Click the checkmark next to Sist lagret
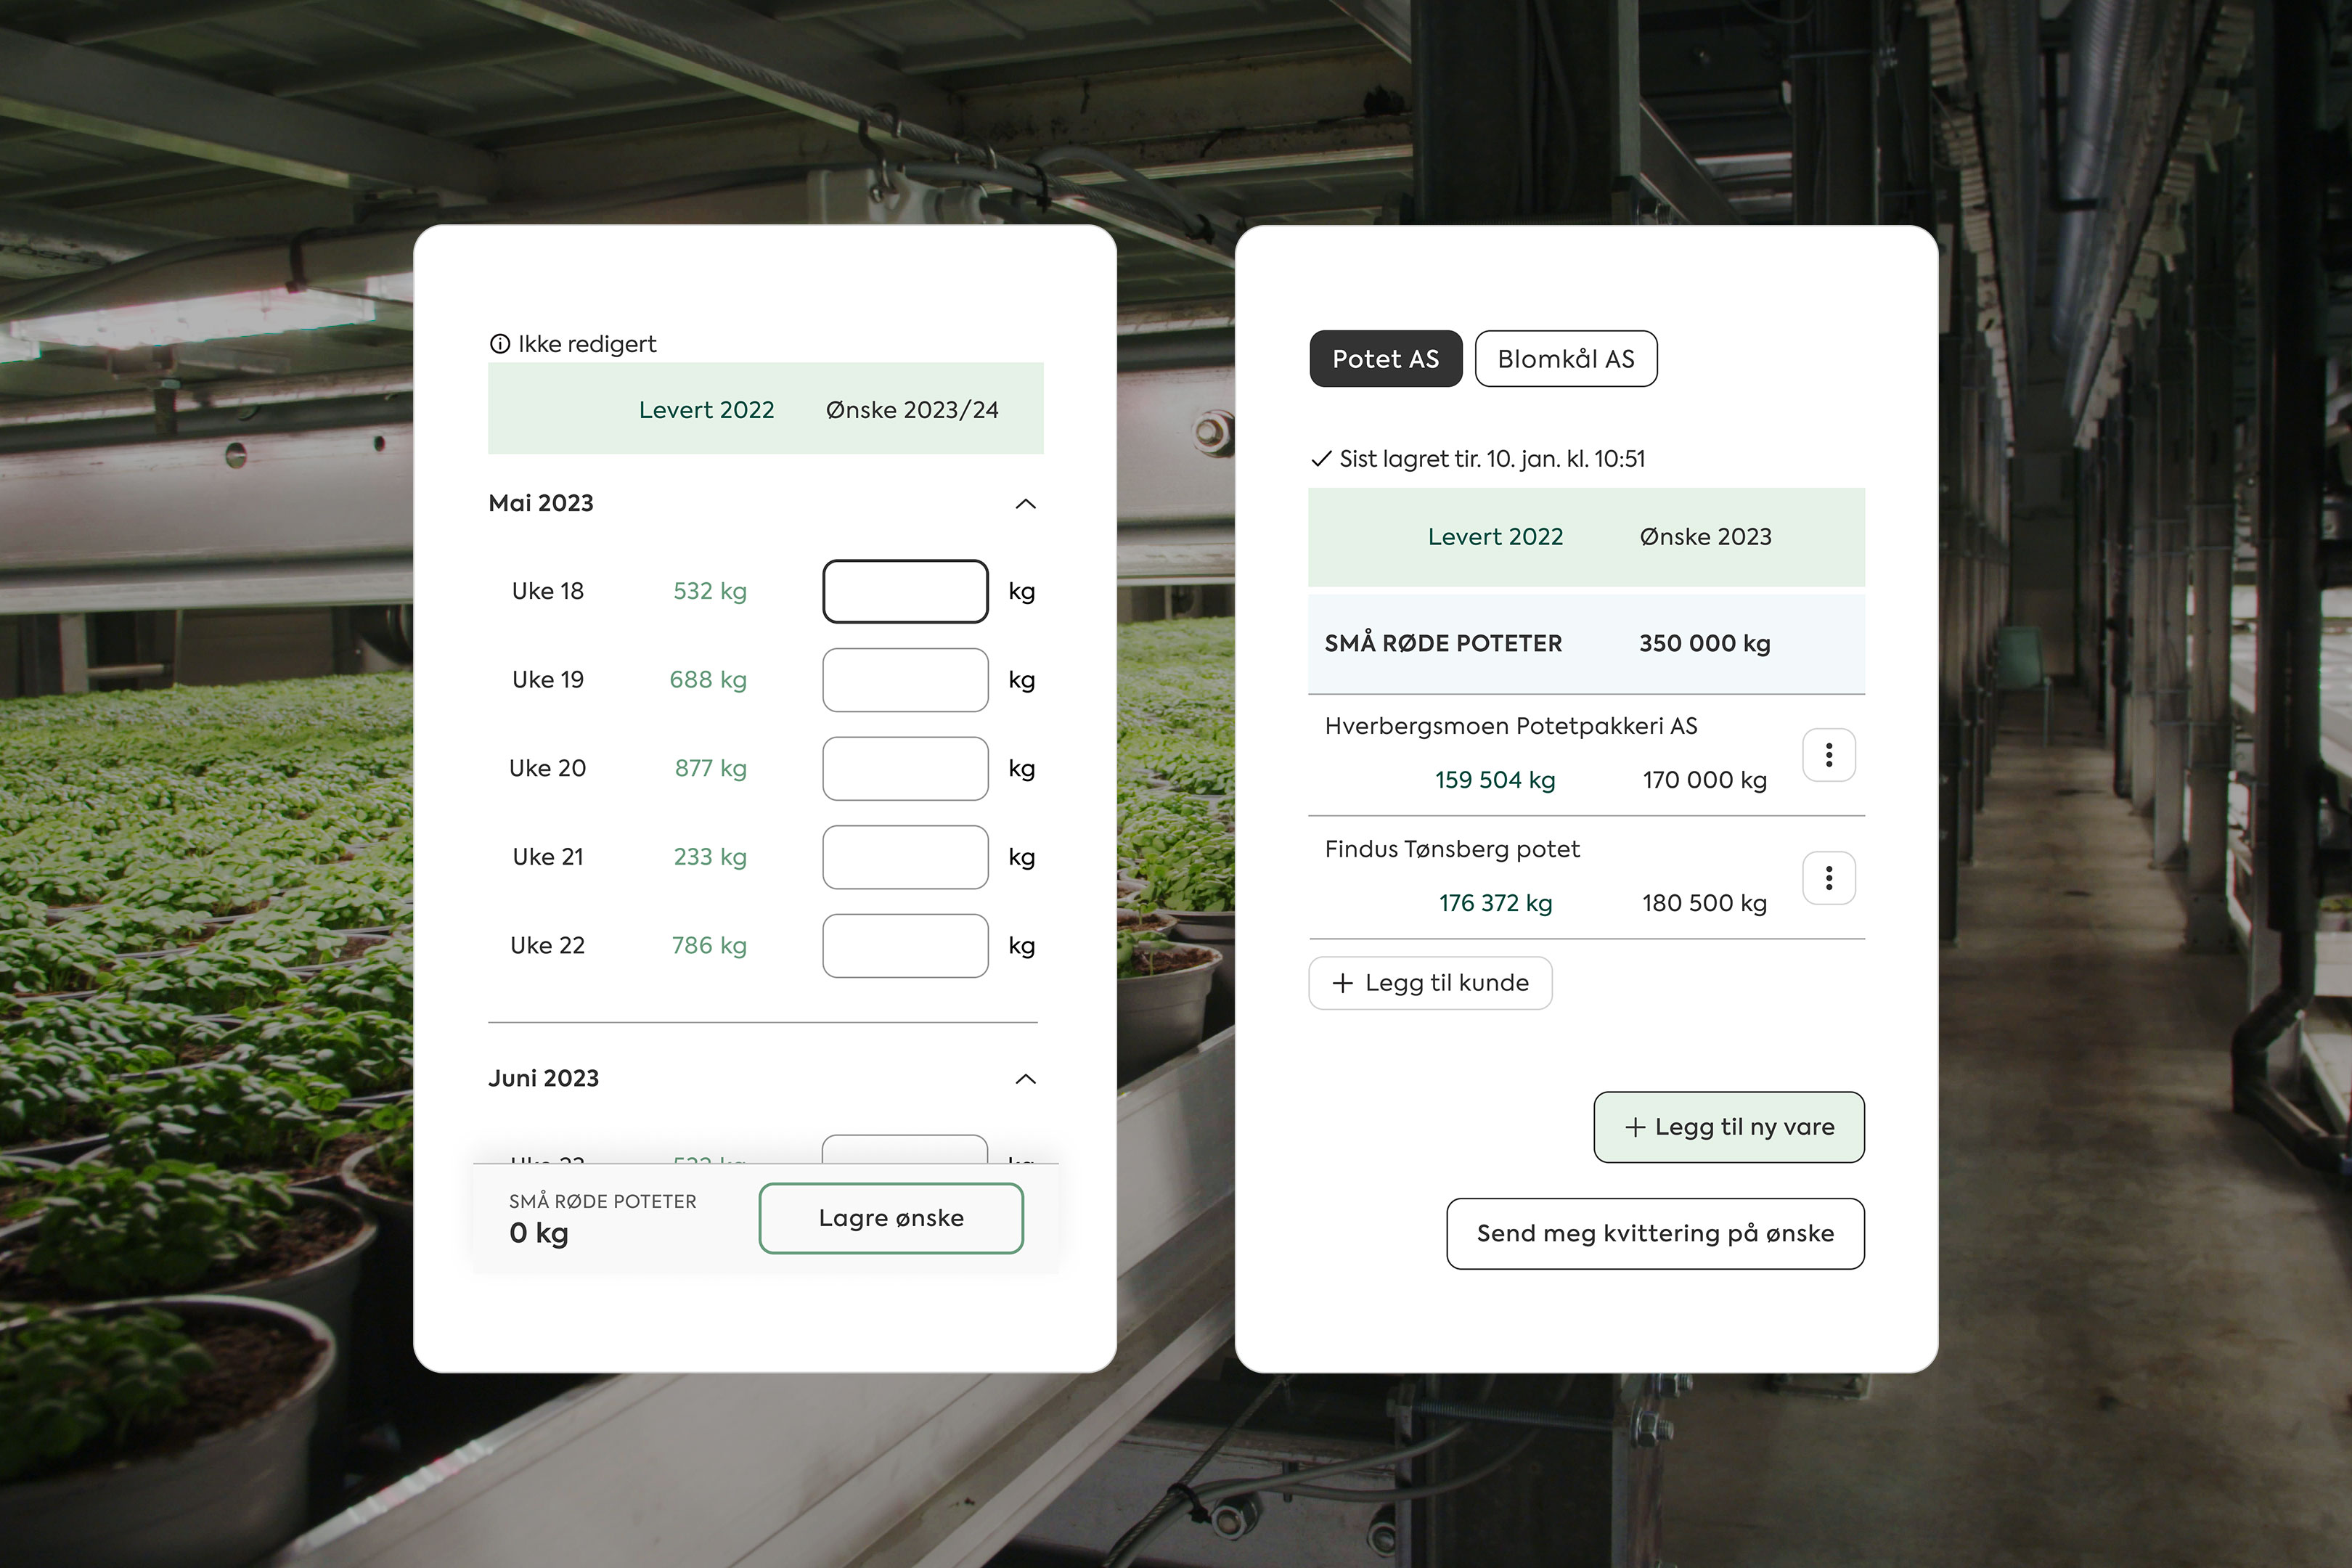2352x1568 pixels. pyautogui.click(x=1321, y=459)
